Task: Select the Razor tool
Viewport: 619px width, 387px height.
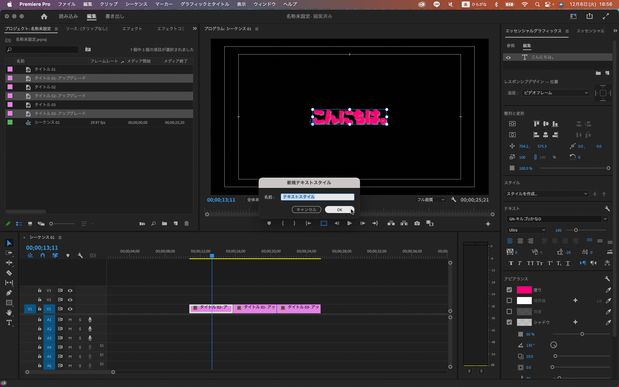Action: [x=9, y=273]
